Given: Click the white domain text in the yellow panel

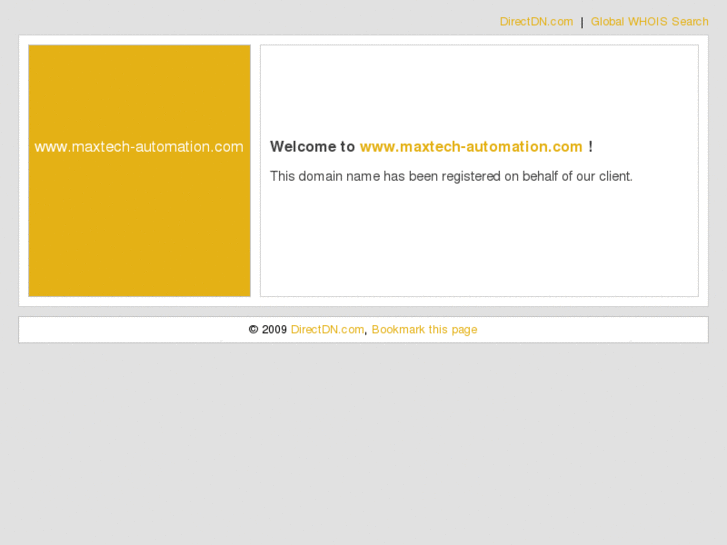Looking at the screenshot, I should (x=139, y=147).
